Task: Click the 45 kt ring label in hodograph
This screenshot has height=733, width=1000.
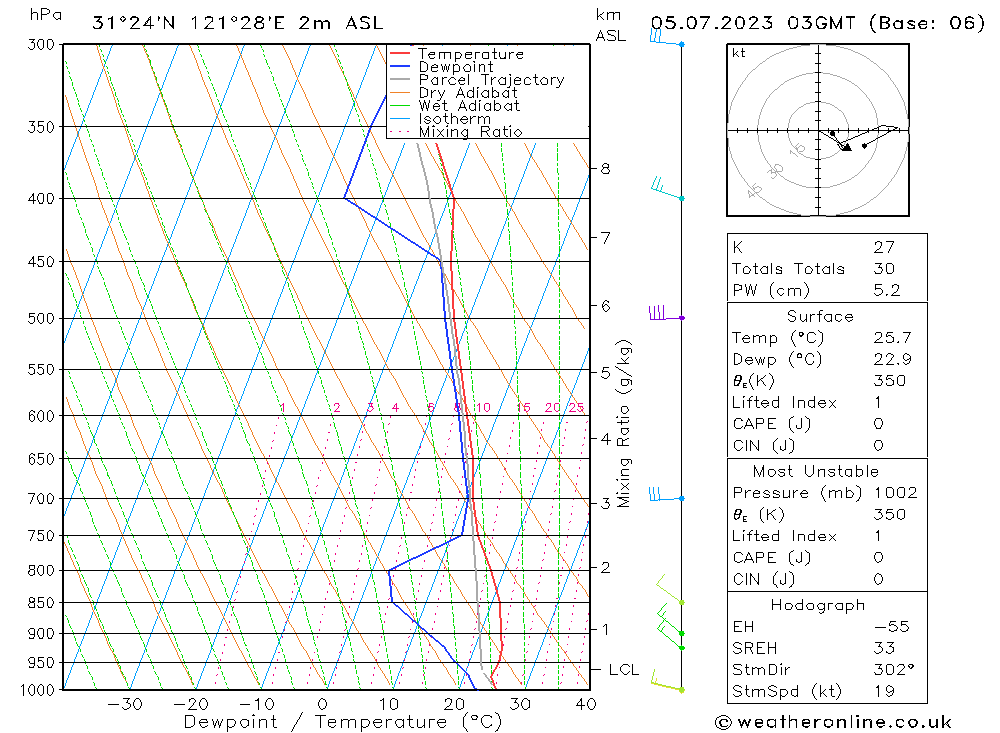Action: pos(754,191)
